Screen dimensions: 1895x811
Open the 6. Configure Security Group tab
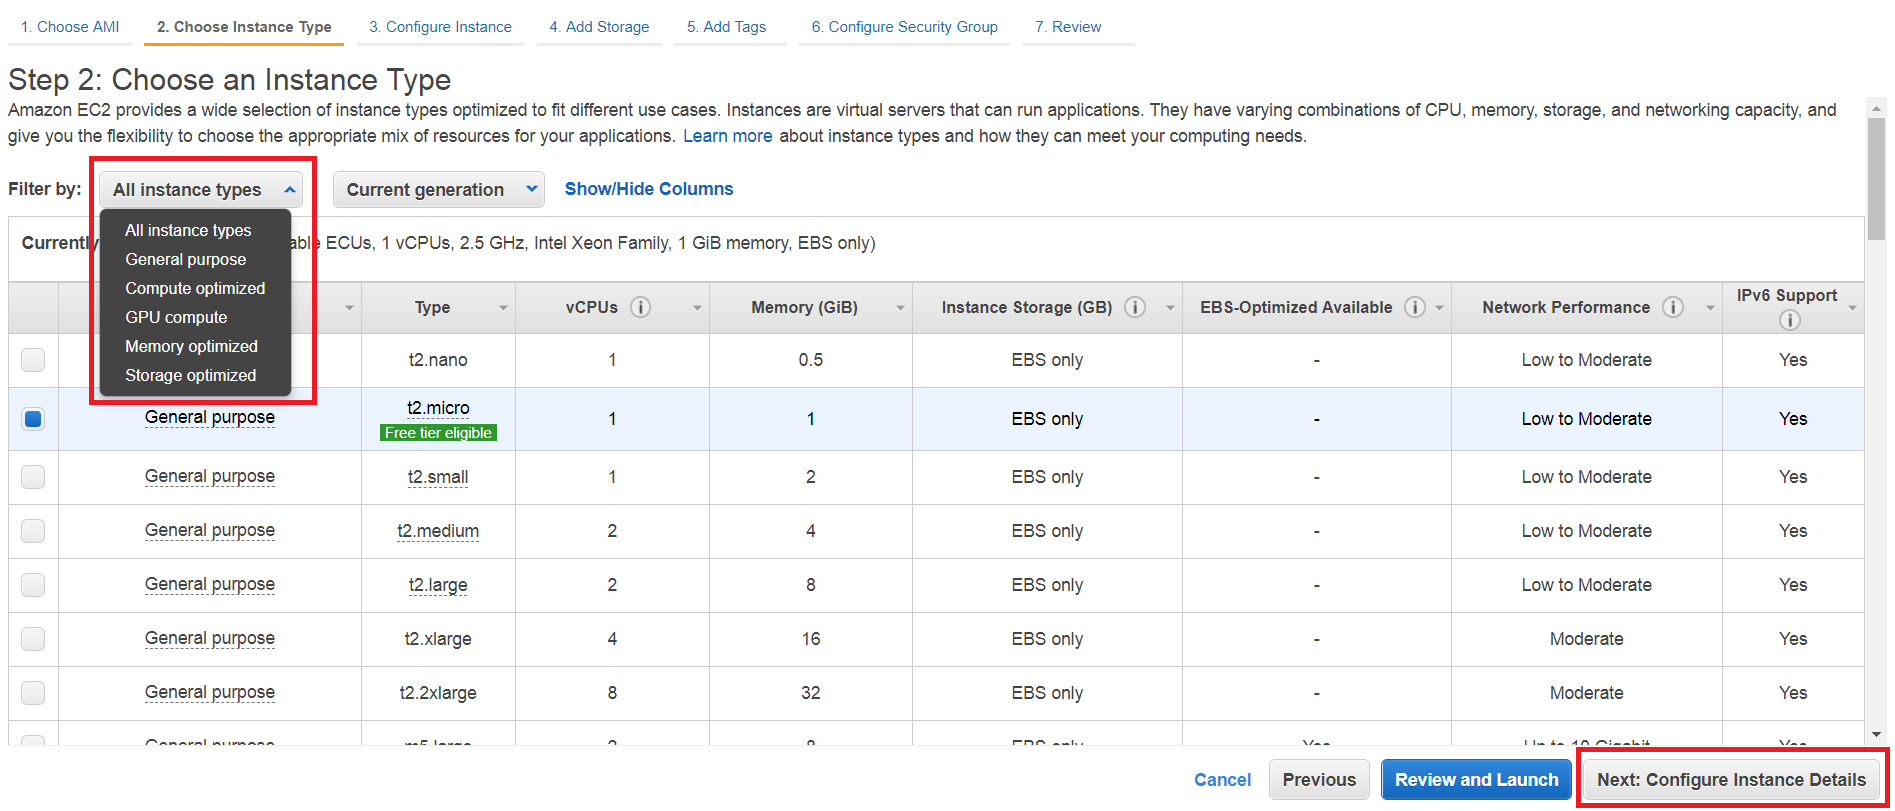pos(904,27)
